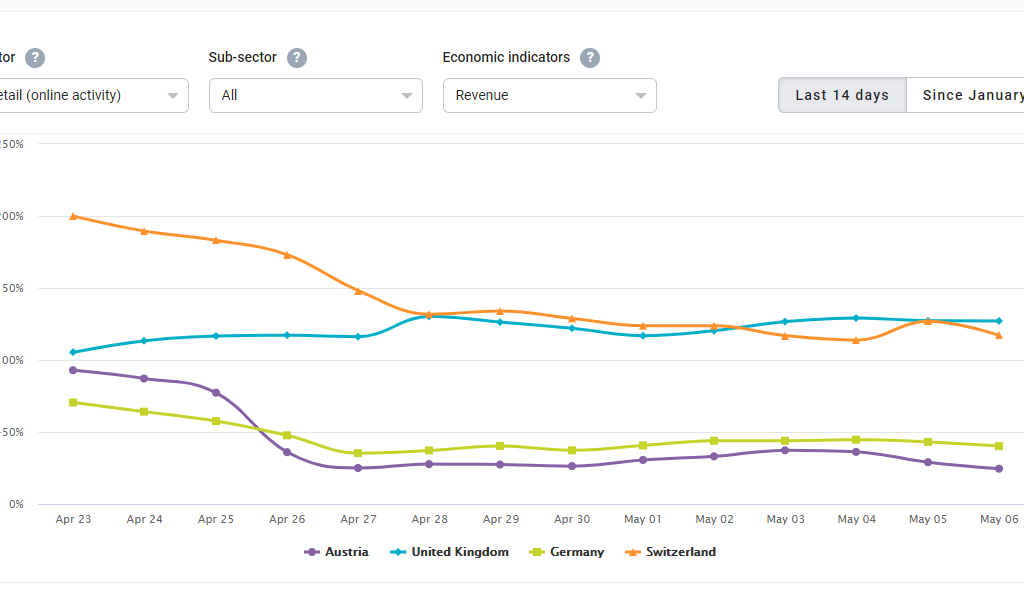This screenshot has width=1024, height=593.
Task: Click the United Kingdom data point on Apr 28
Action: (429, 316)
